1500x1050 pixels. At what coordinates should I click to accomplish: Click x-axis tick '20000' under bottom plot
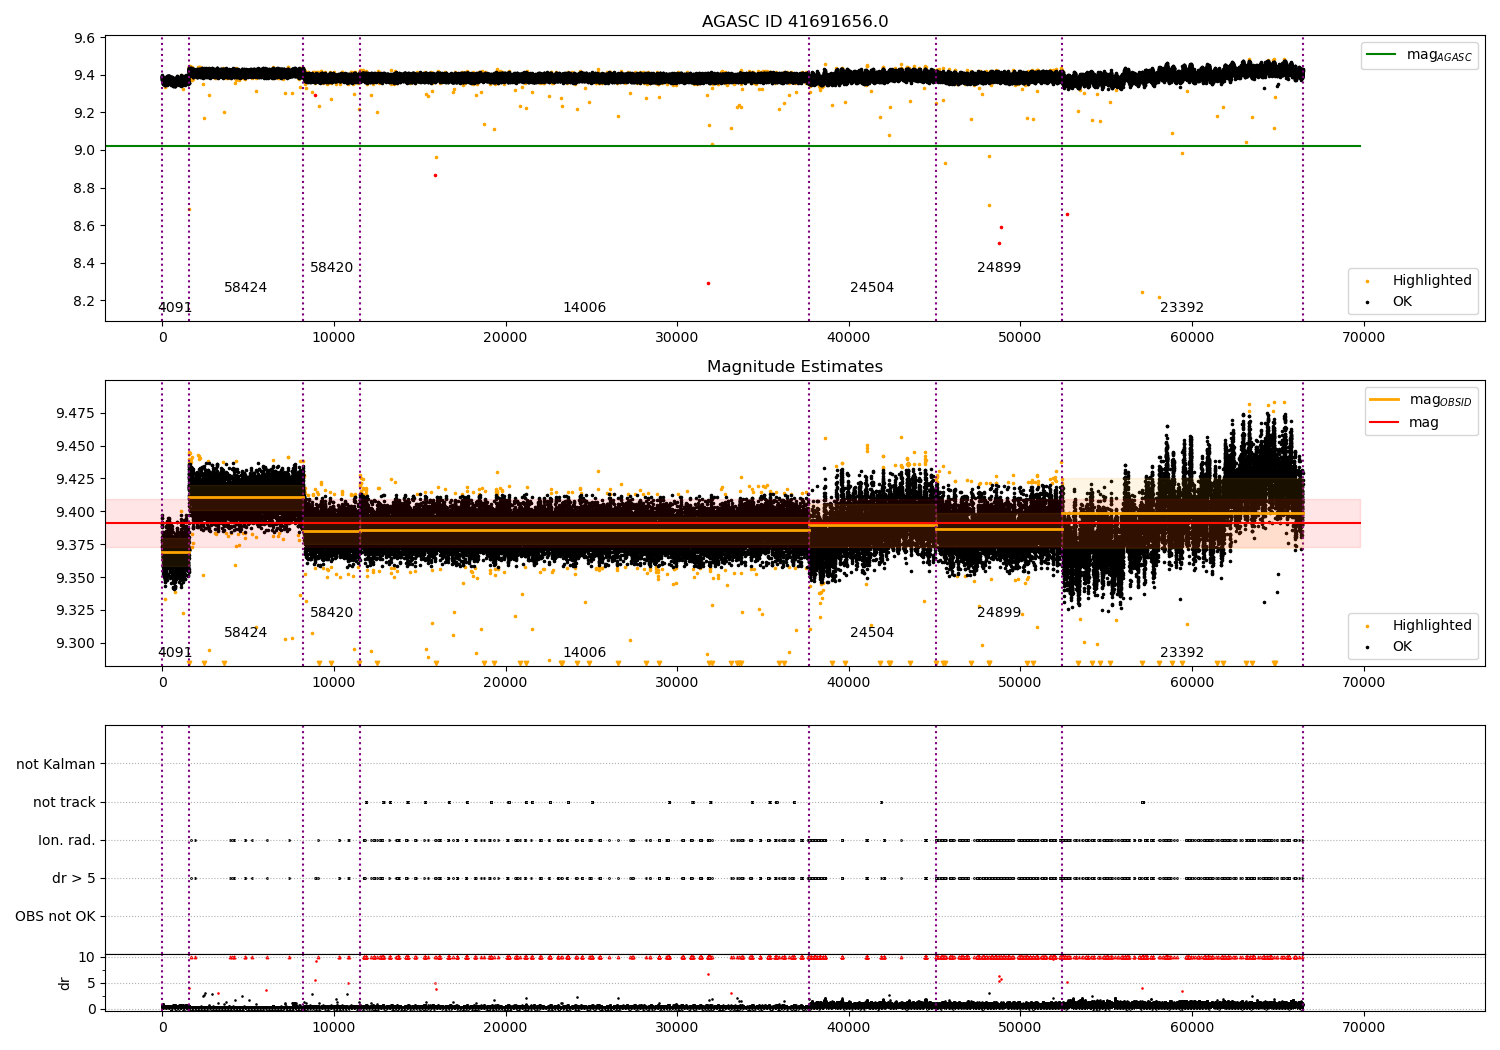(505, 1028)
